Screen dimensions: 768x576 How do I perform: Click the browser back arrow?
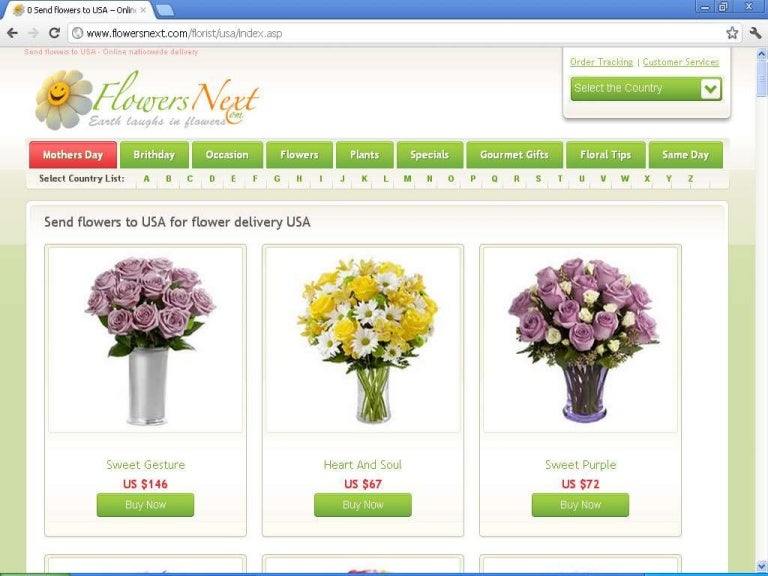coord(12,33)
